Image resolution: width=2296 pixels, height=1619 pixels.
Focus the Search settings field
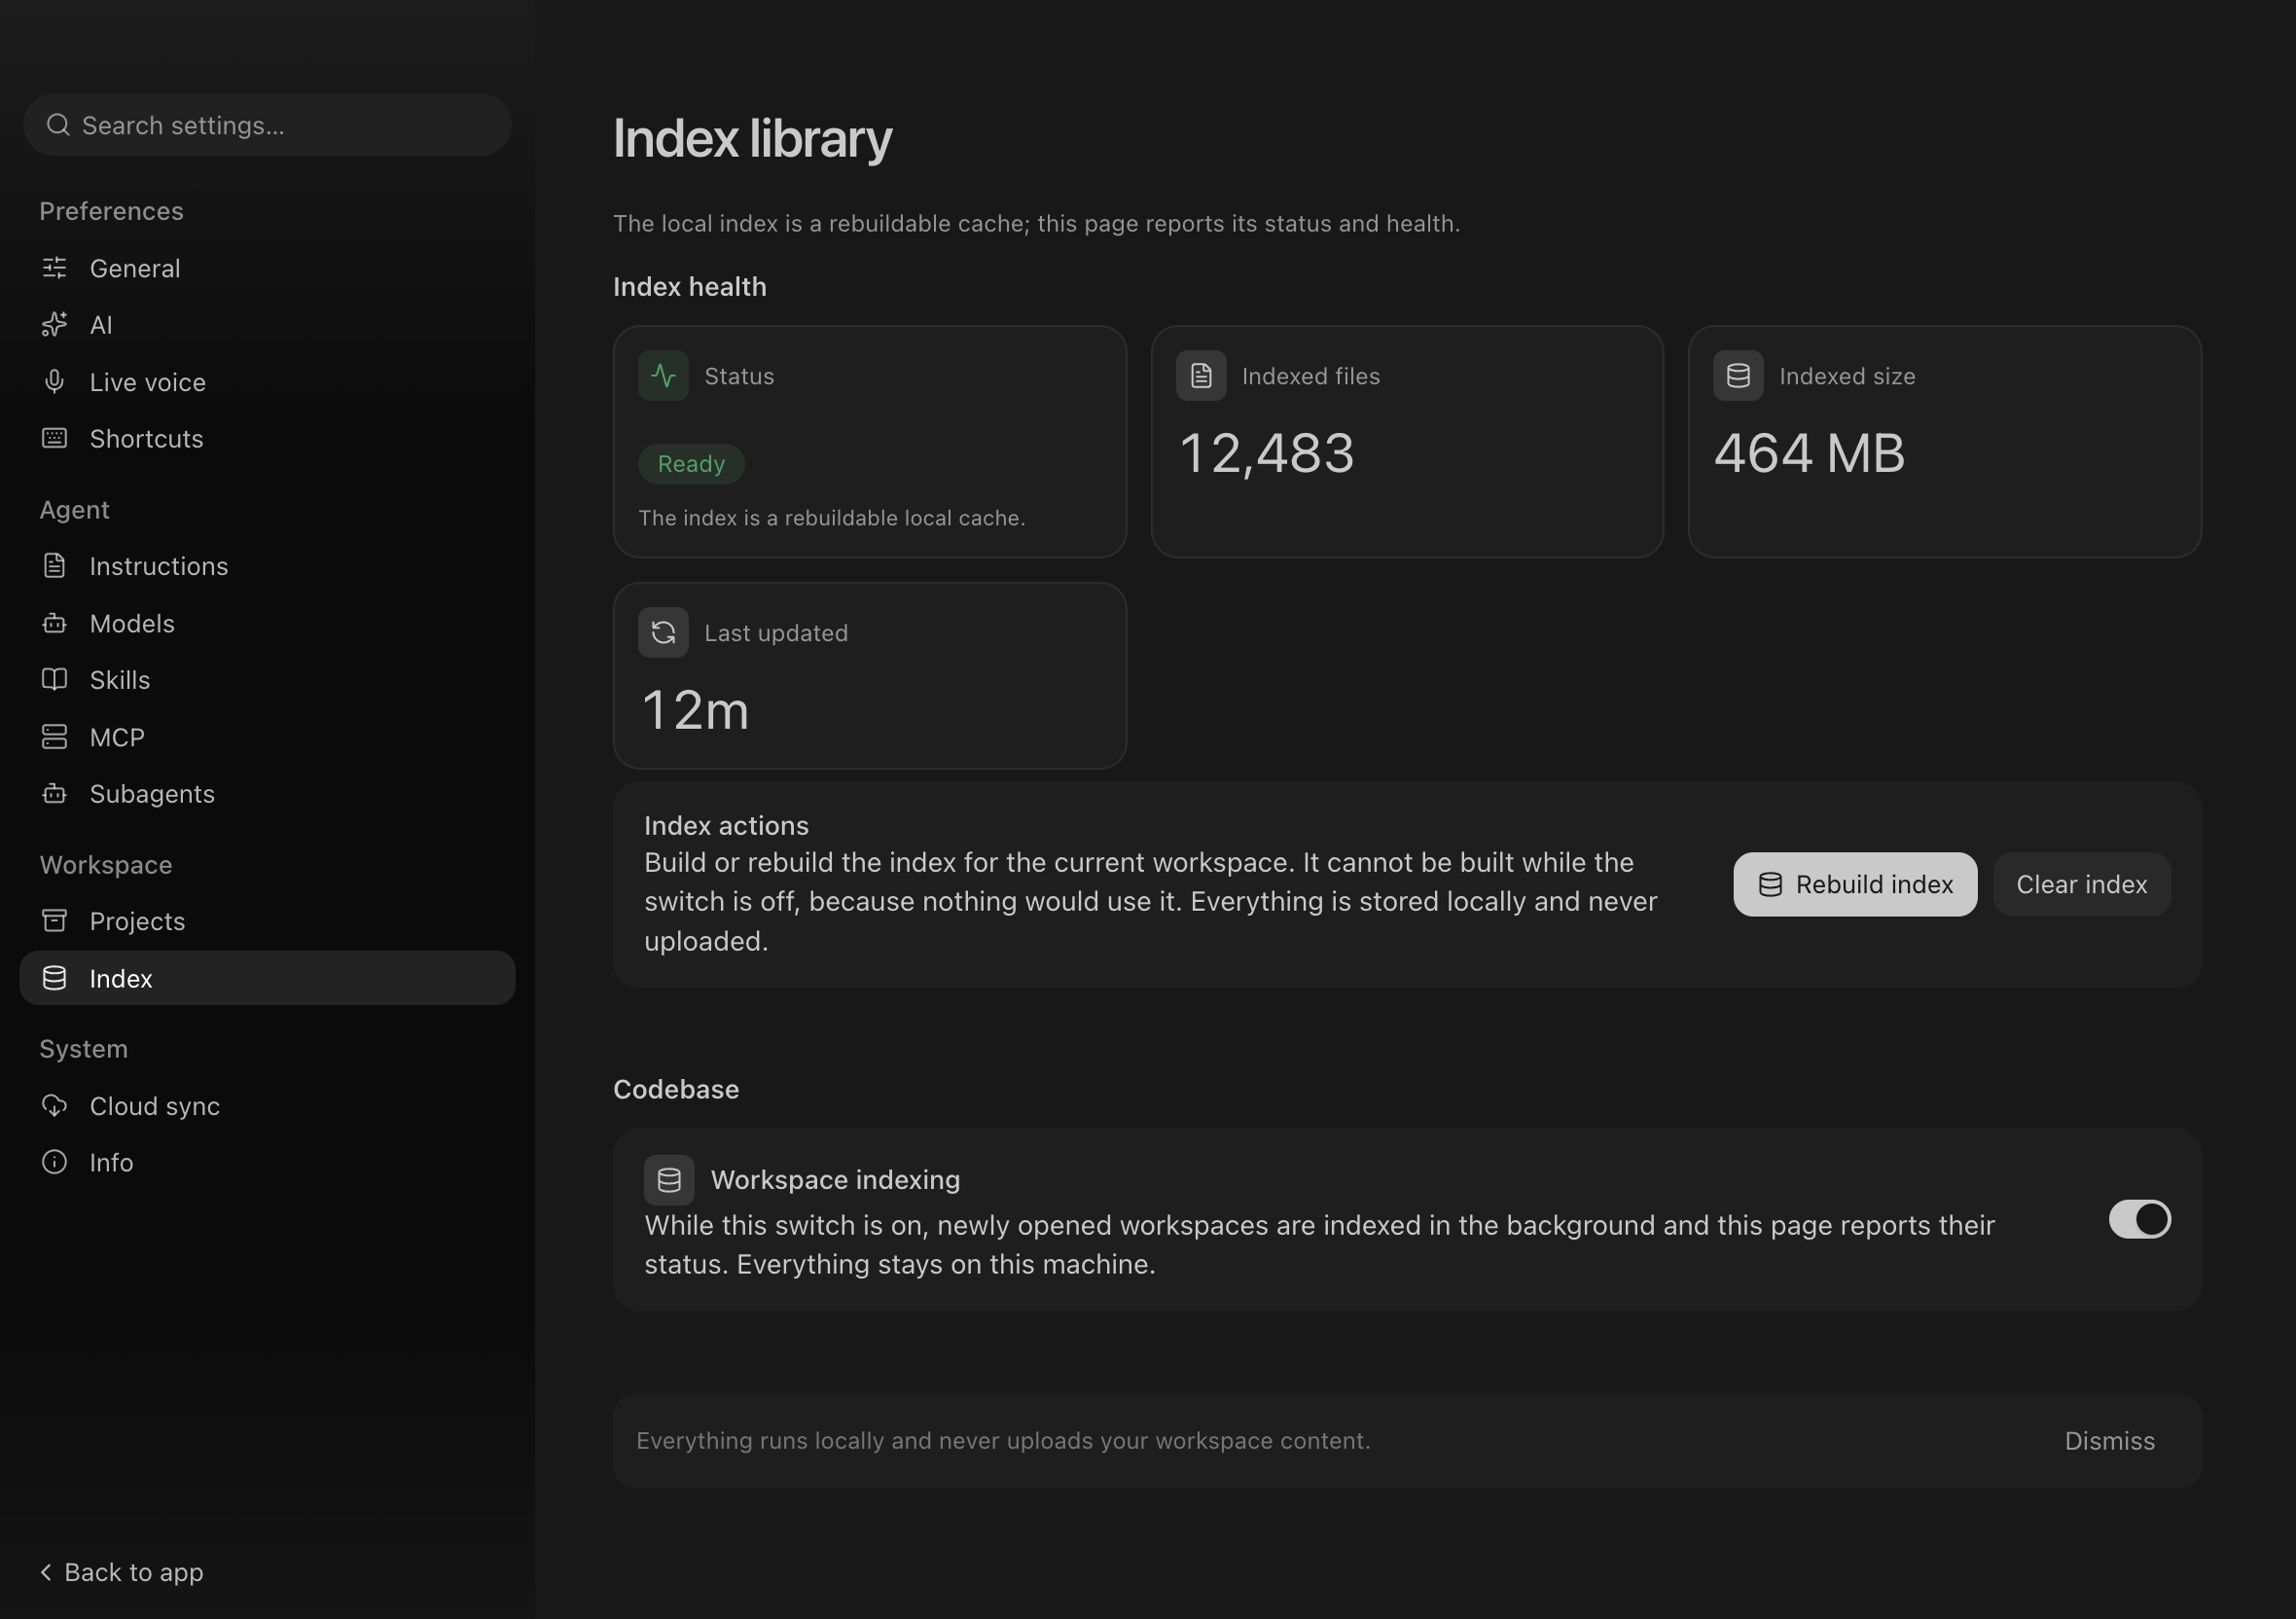[267, 125]
